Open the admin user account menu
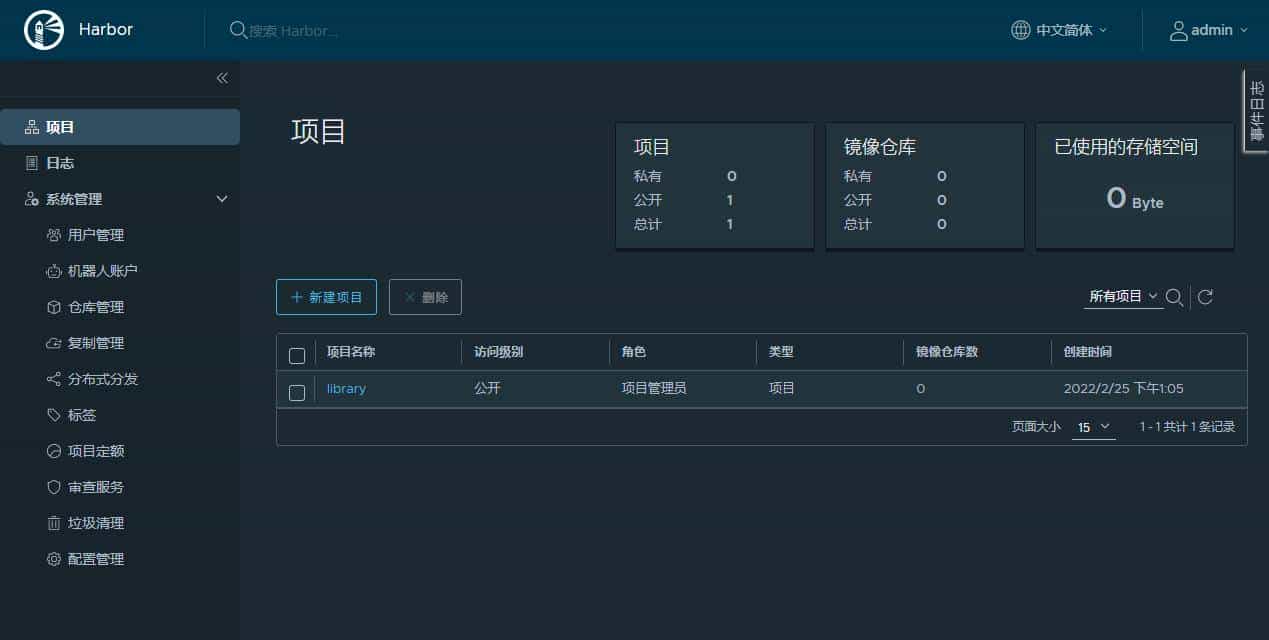This screenshot has width=1269, height=640. click(1208, 29)
